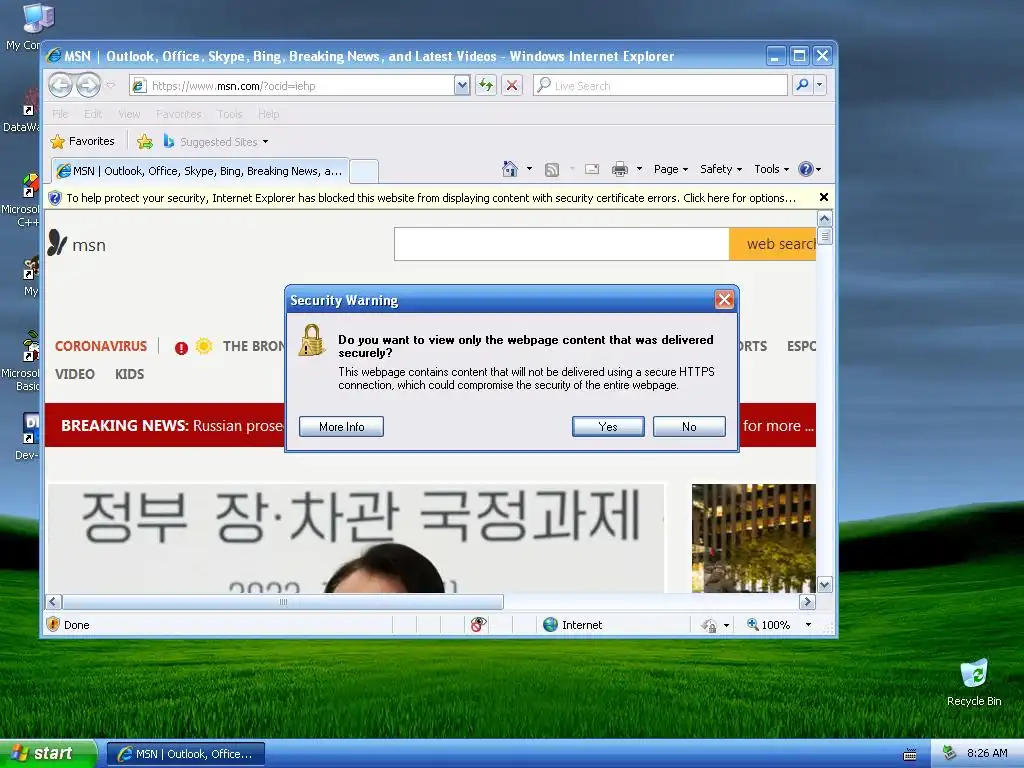This screenshot has height=768, width=1024.
Task: Click the RSS feeds icon
Action: coord(552,170)
